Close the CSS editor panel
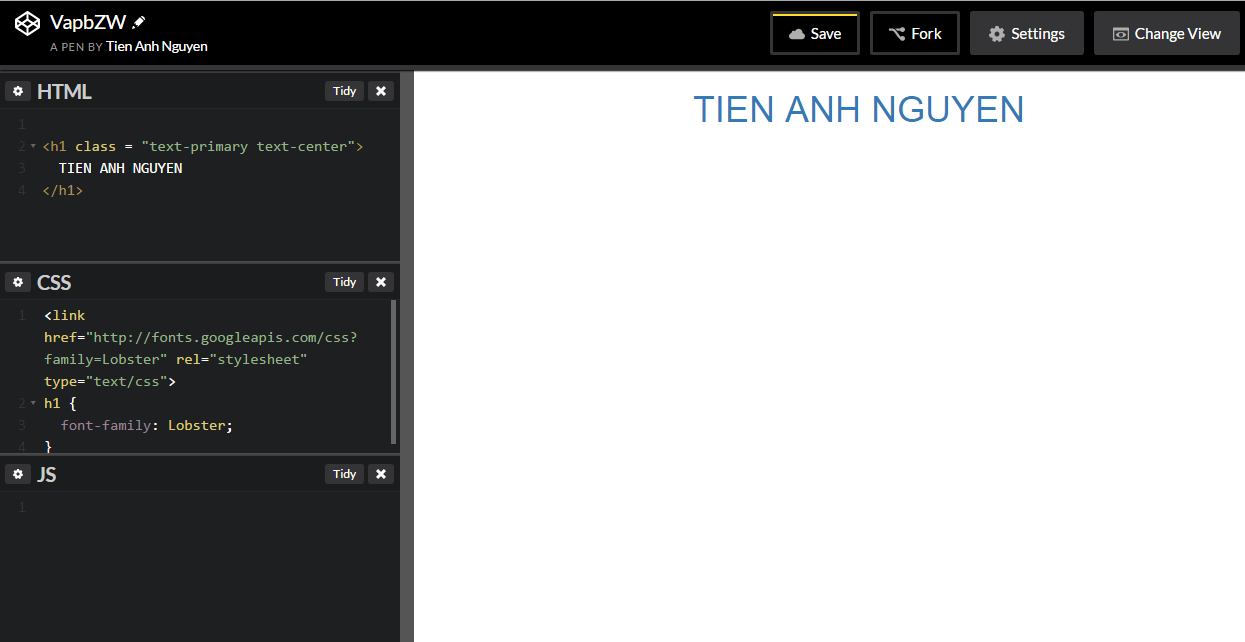This screenshot has width=1245, height=642. (381, 282)
